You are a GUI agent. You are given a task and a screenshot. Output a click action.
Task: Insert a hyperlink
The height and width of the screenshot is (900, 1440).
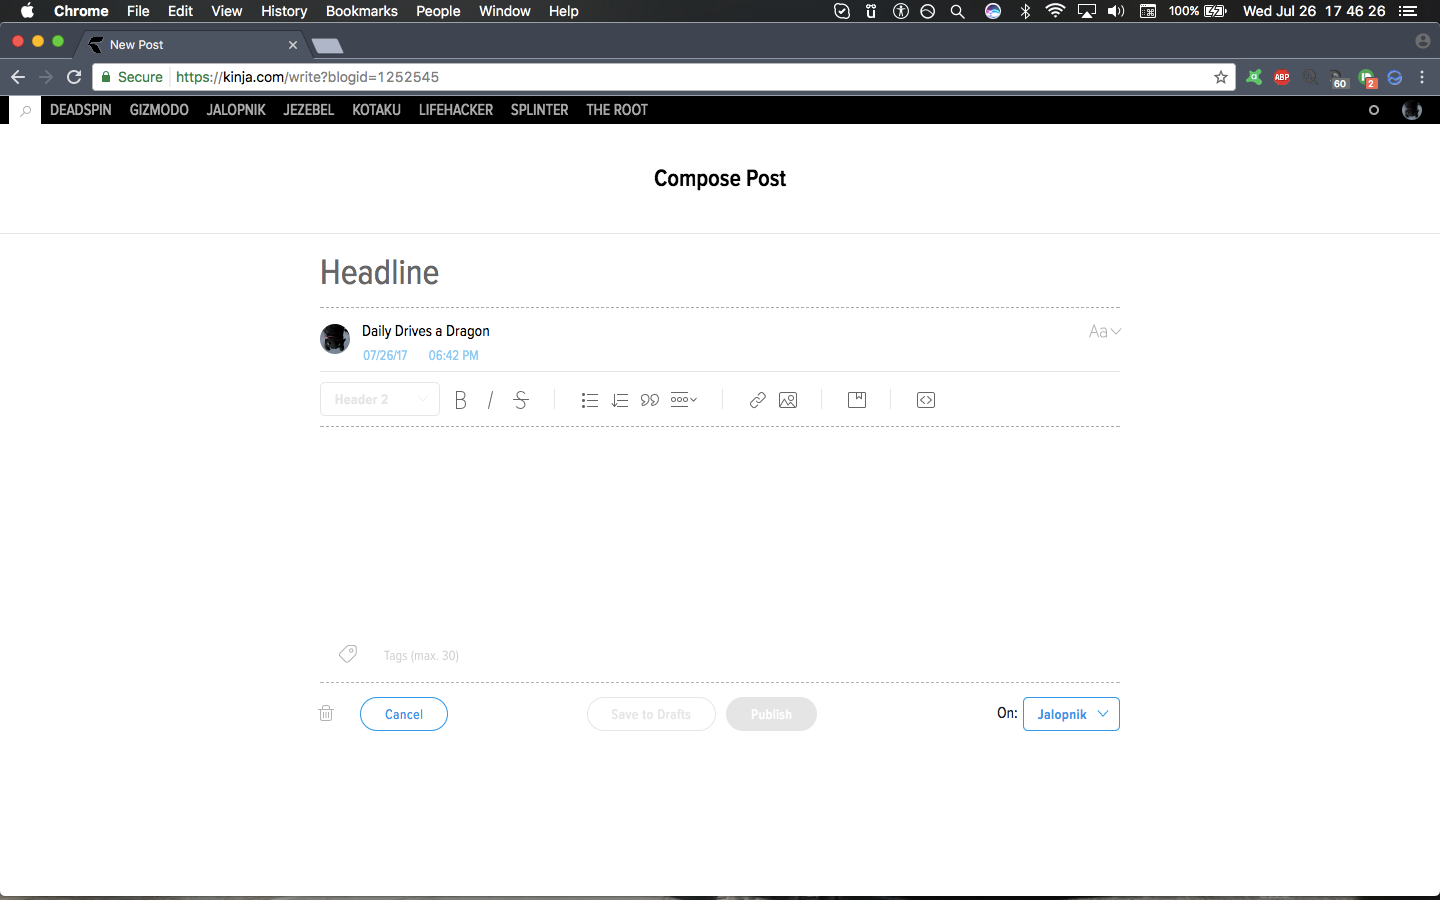(757, 400)
